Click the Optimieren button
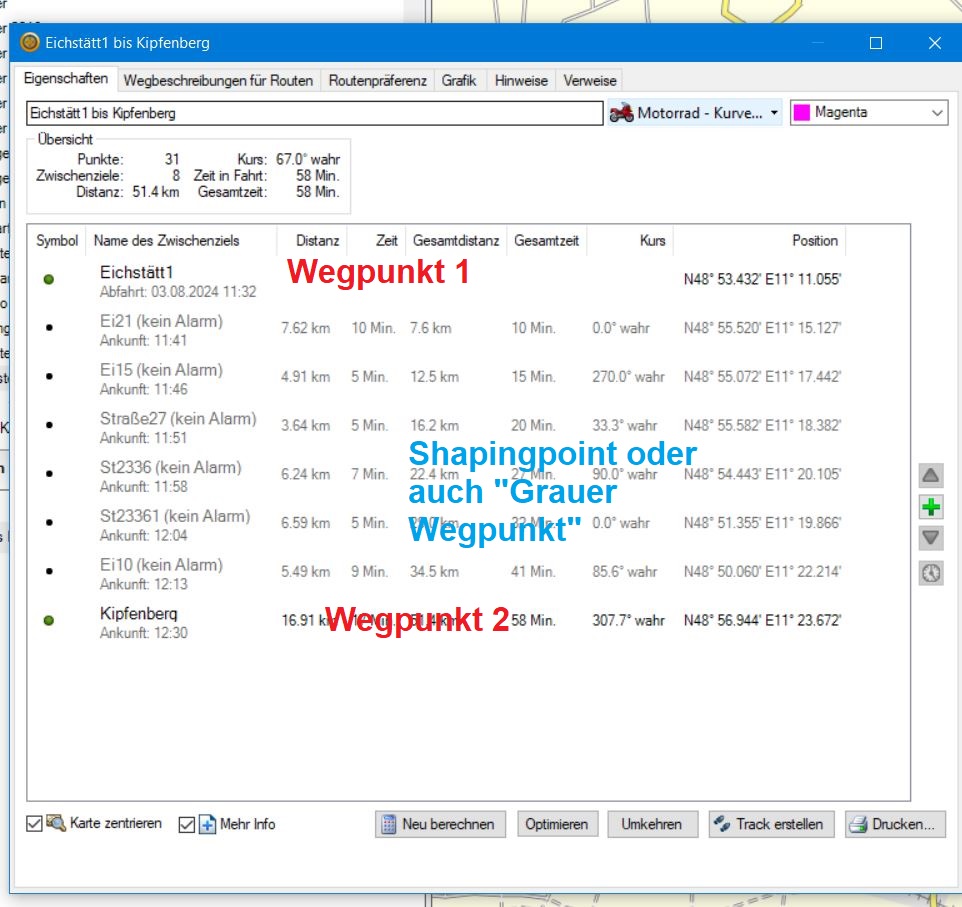 coord(557,824)
